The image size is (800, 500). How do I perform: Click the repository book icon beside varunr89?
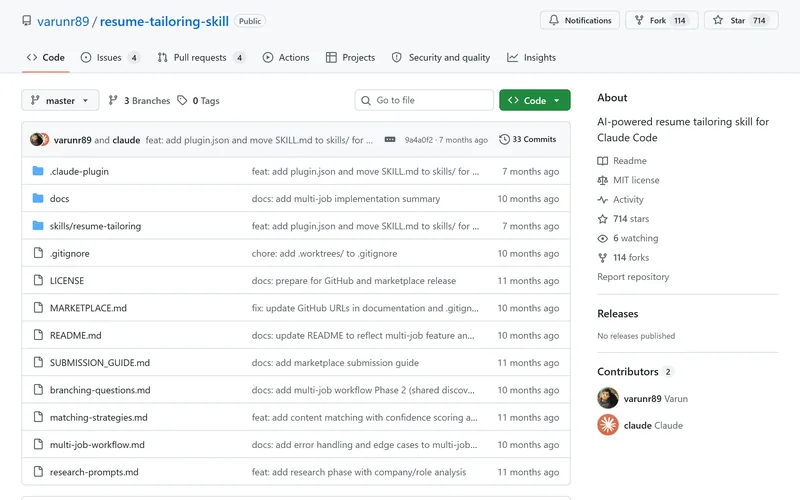point(27,21)
